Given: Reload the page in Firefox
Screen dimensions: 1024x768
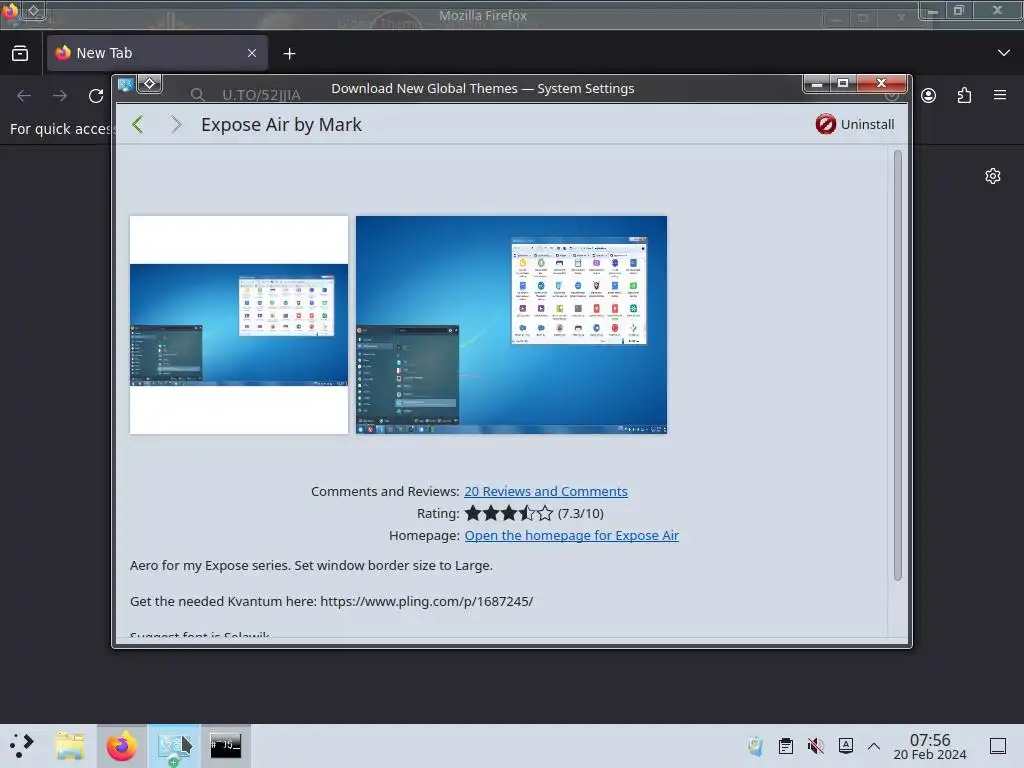Looking at the screenshot, I should [x=96, y=96].
